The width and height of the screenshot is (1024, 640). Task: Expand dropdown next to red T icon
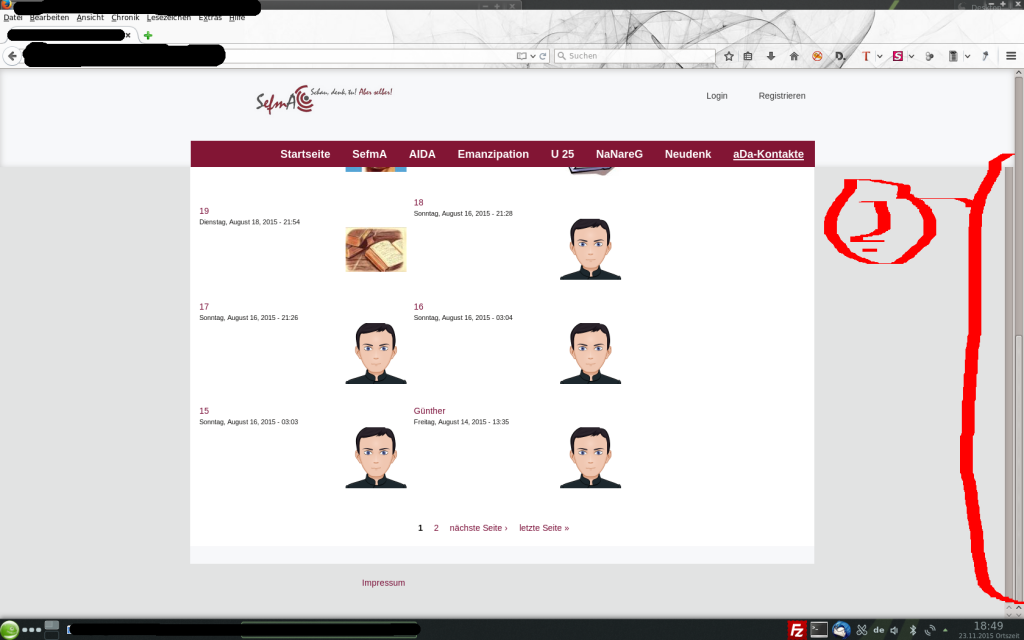click(880, 56)
